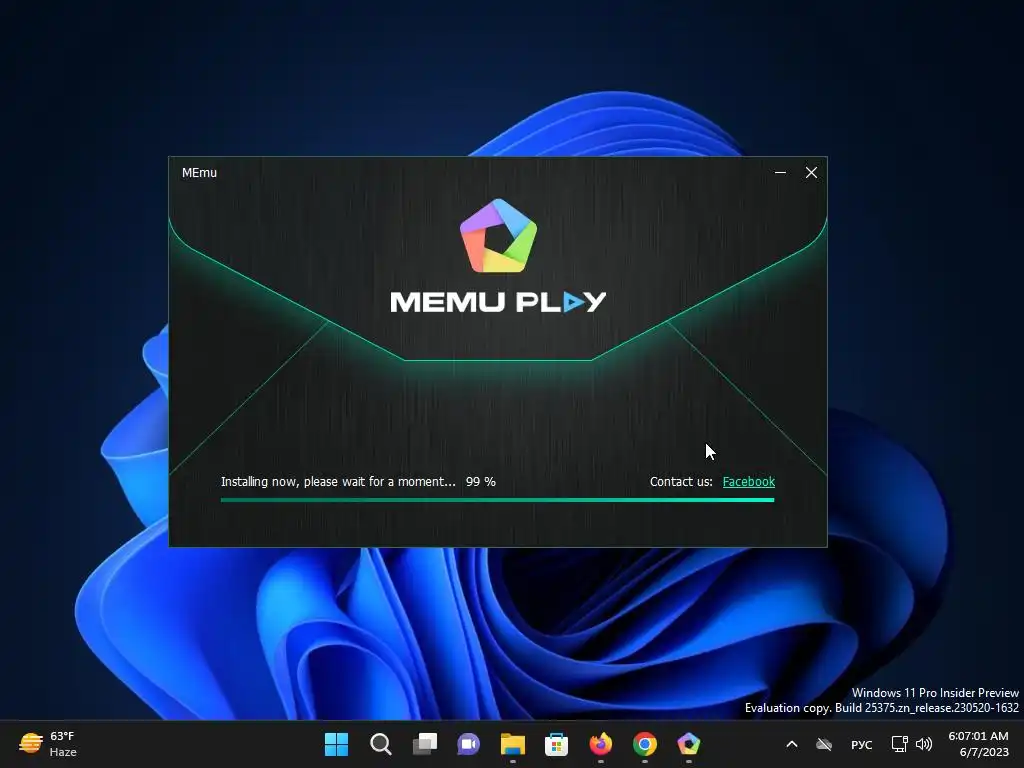Open taskbar Search
The width and height of the screenshot is (1024, 768).
point(381,744)
